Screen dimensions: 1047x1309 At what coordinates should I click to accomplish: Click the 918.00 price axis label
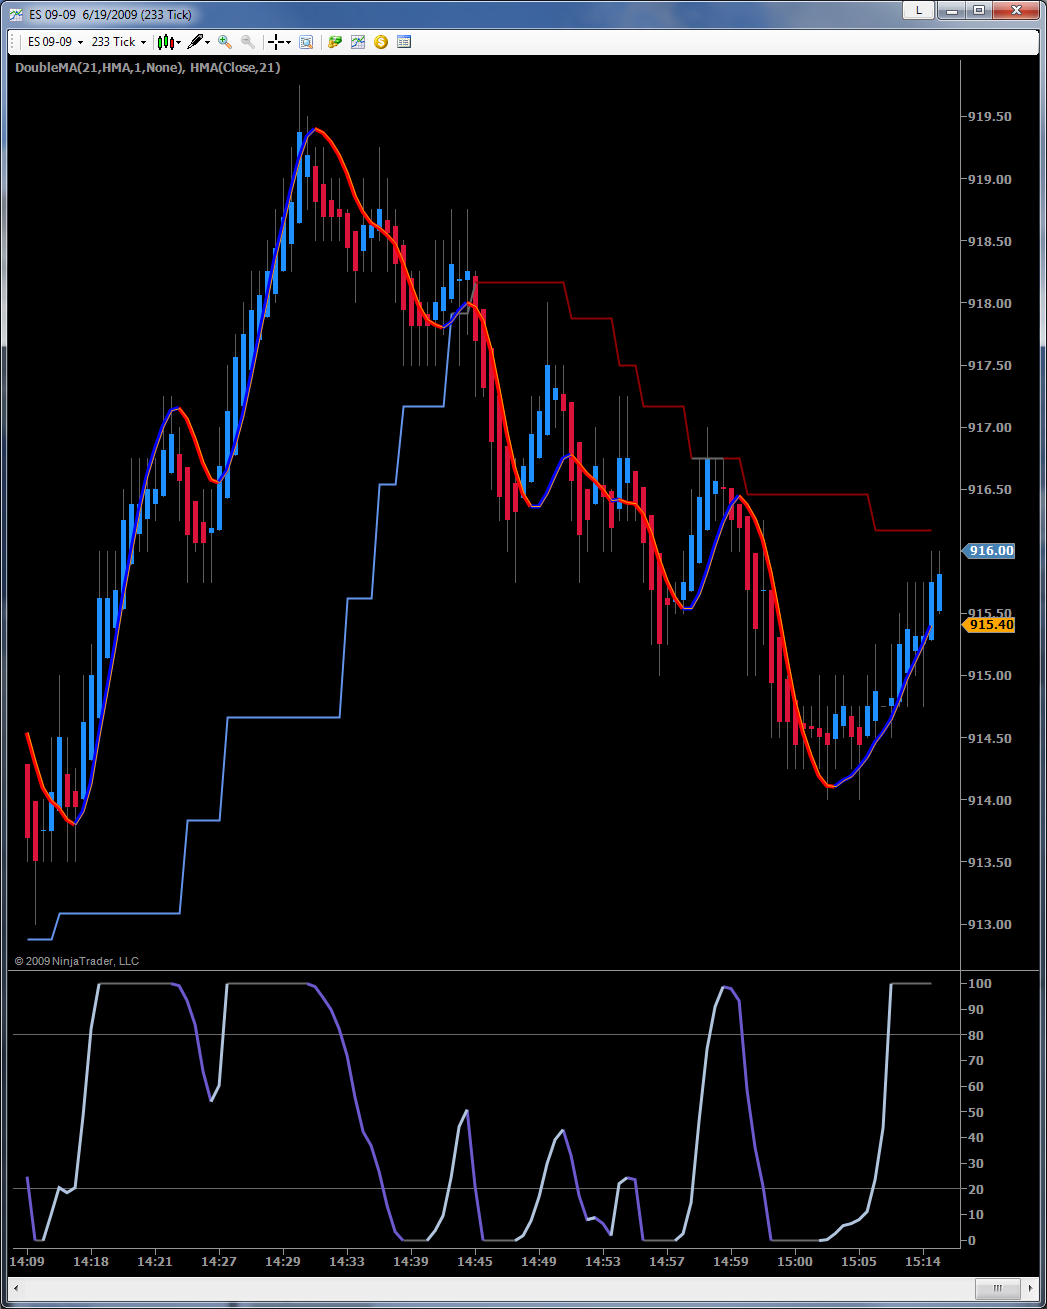[990, 304]
